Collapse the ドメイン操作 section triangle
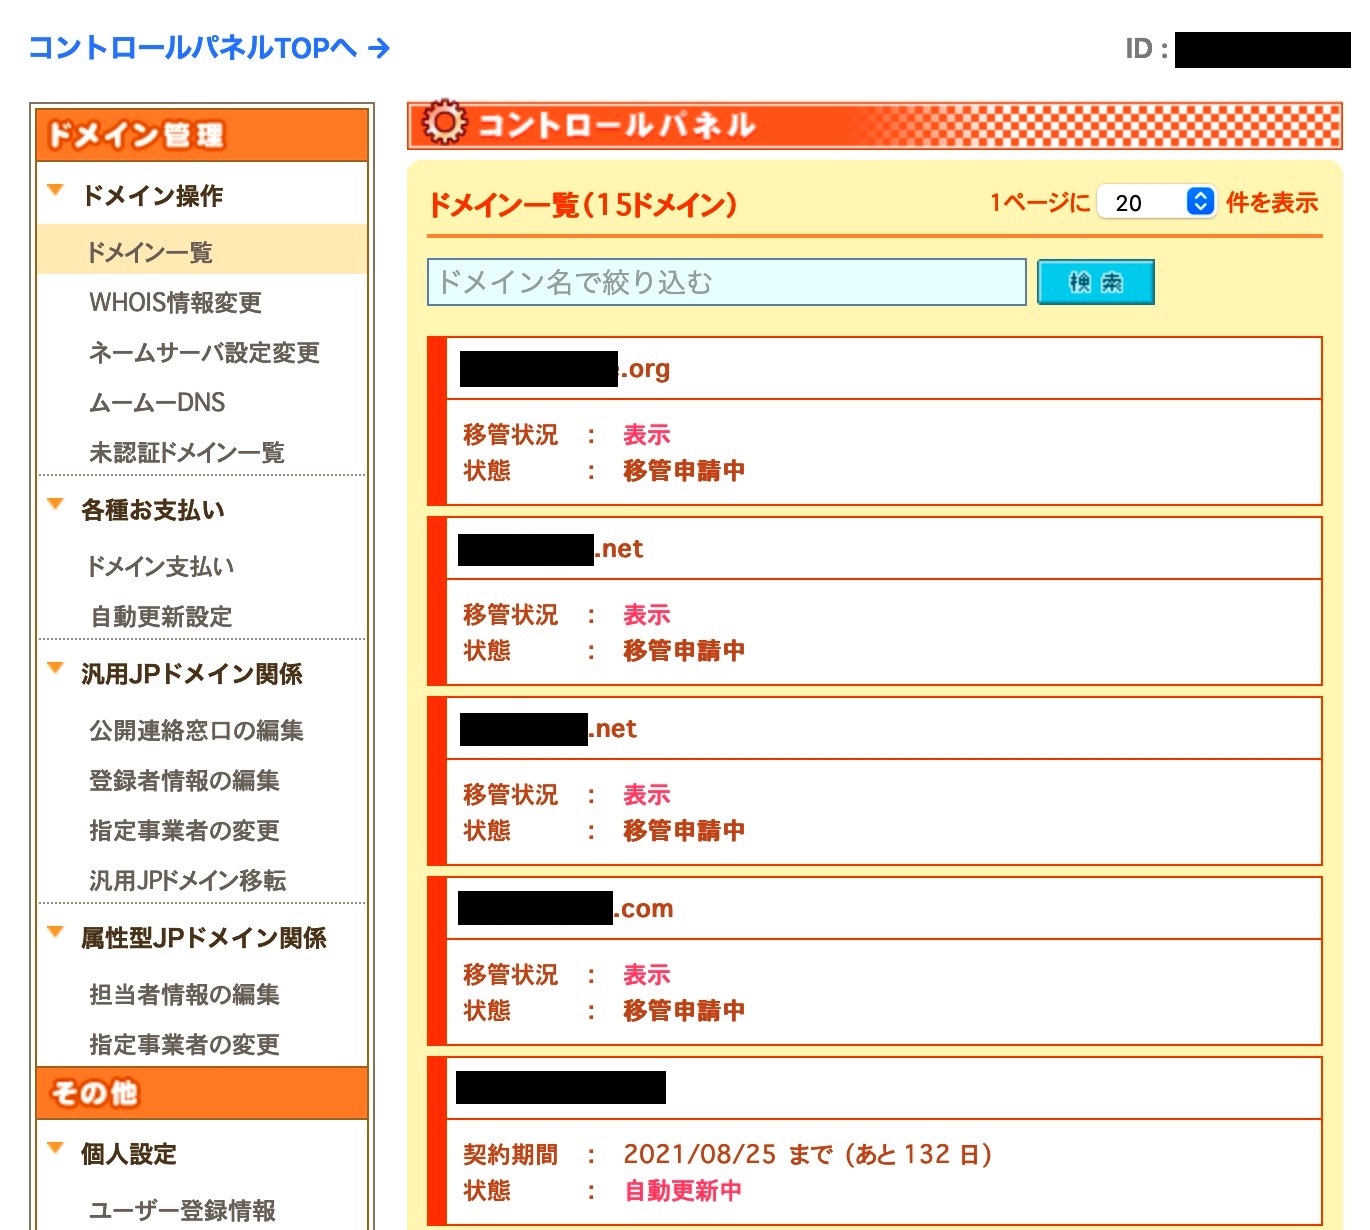 (x=56, y=190)
